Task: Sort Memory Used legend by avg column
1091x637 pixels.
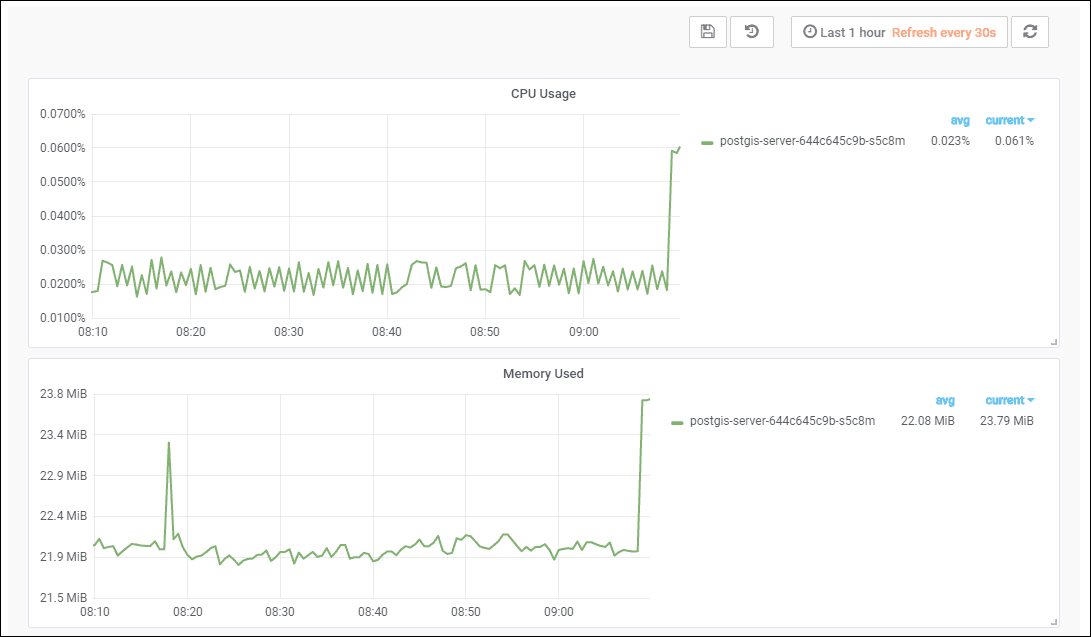Action: pos(945,400)
